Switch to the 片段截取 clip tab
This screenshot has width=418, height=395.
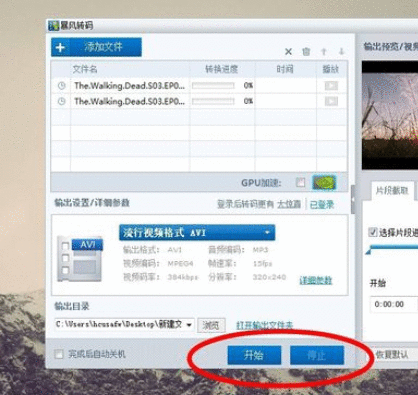click(x=392, y=191)
